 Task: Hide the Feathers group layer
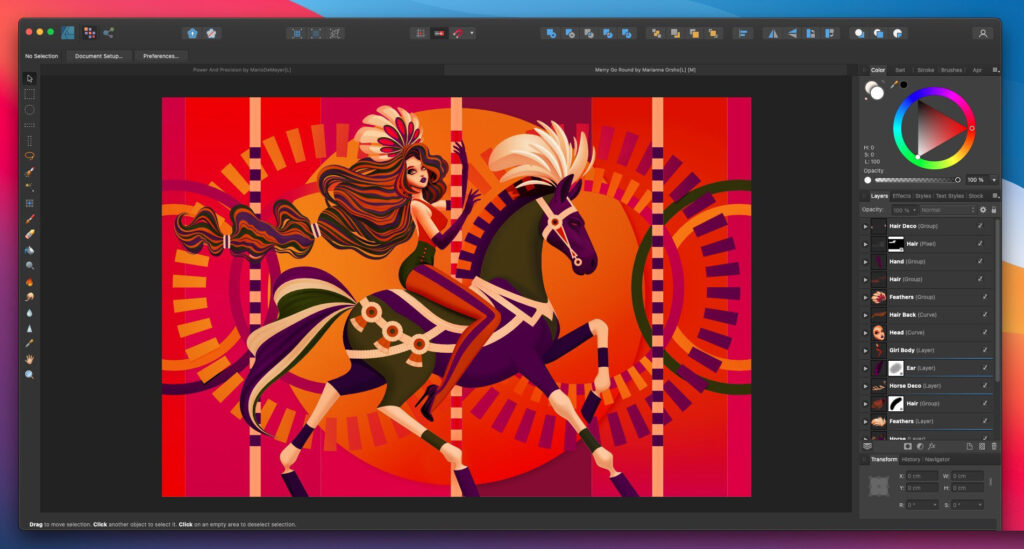pyautogui.click(x=985, y=297)
